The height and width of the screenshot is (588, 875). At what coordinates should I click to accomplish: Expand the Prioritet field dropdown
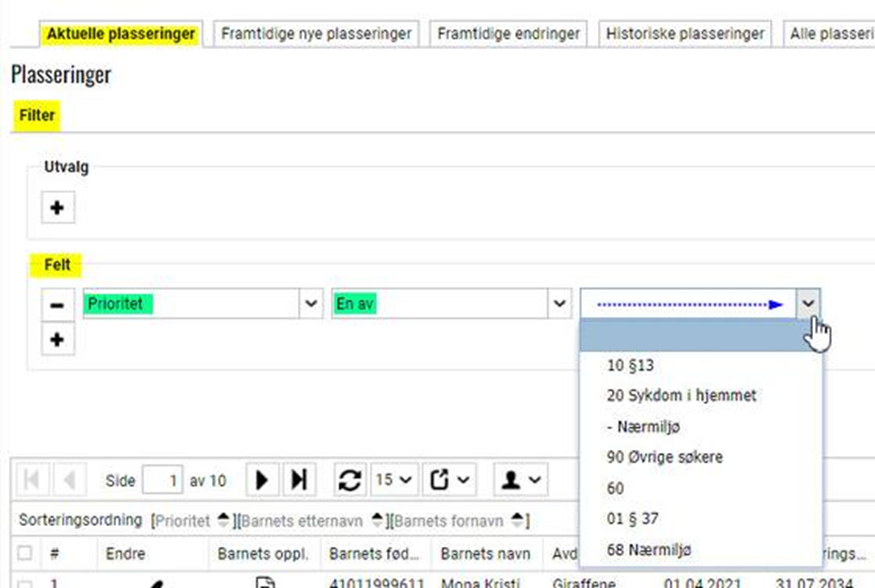click(x=310, y=304)
